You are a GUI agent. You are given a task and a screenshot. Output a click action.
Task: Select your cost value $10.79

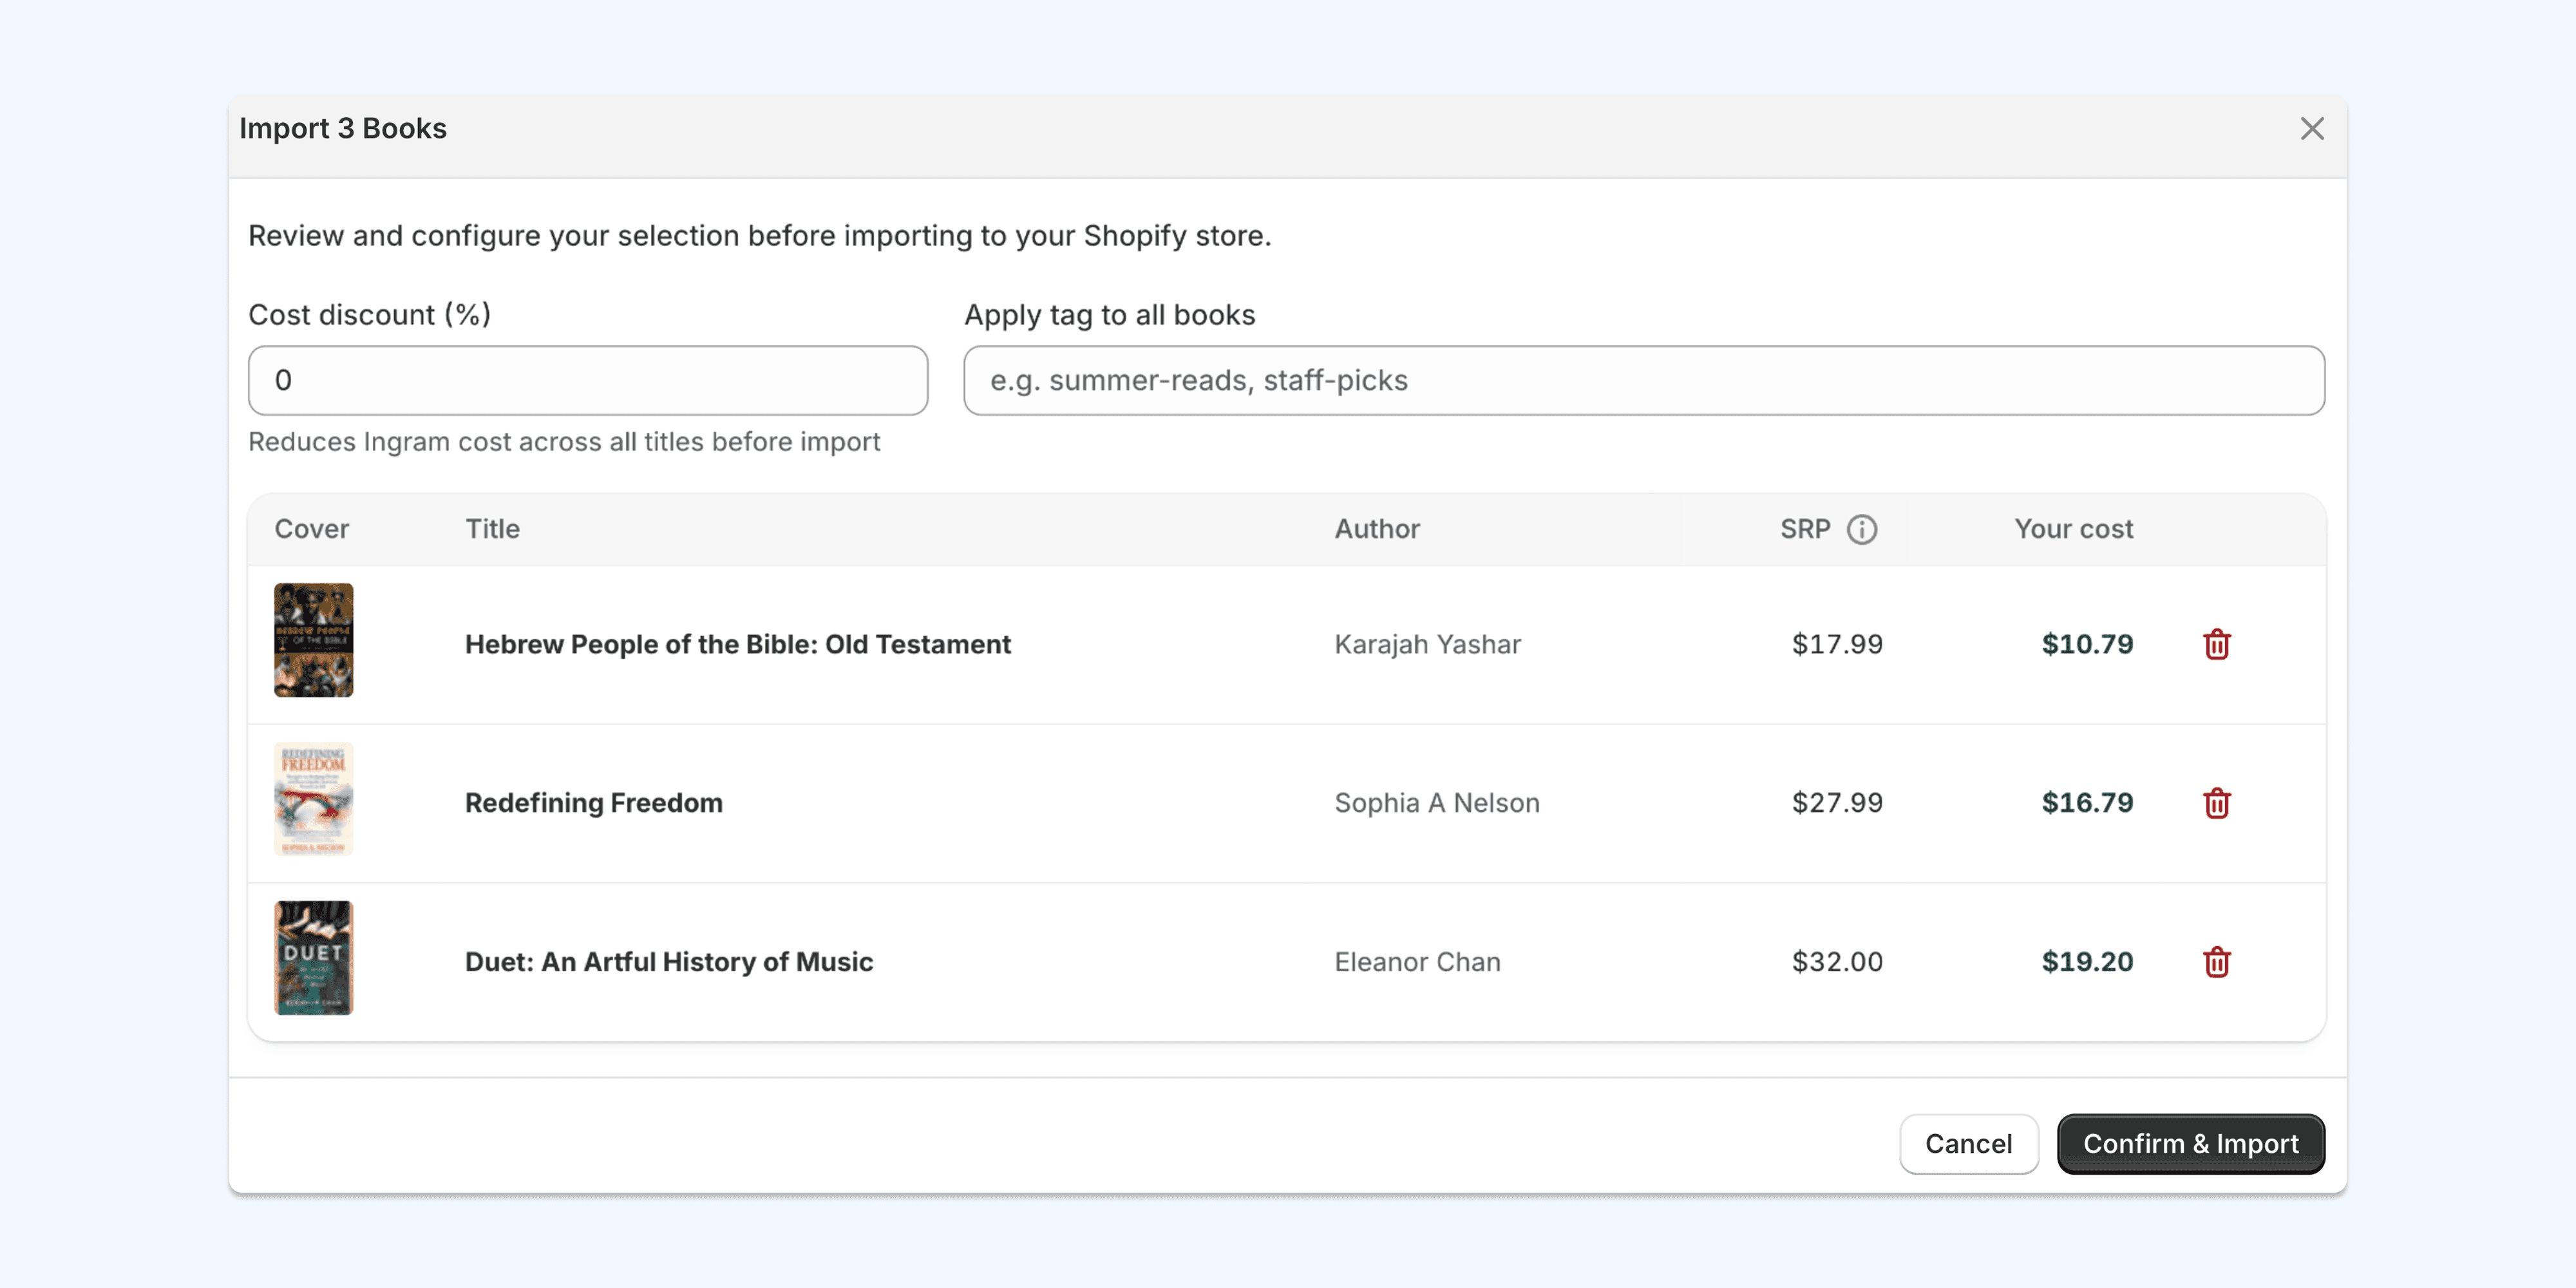coord(2087,644)
